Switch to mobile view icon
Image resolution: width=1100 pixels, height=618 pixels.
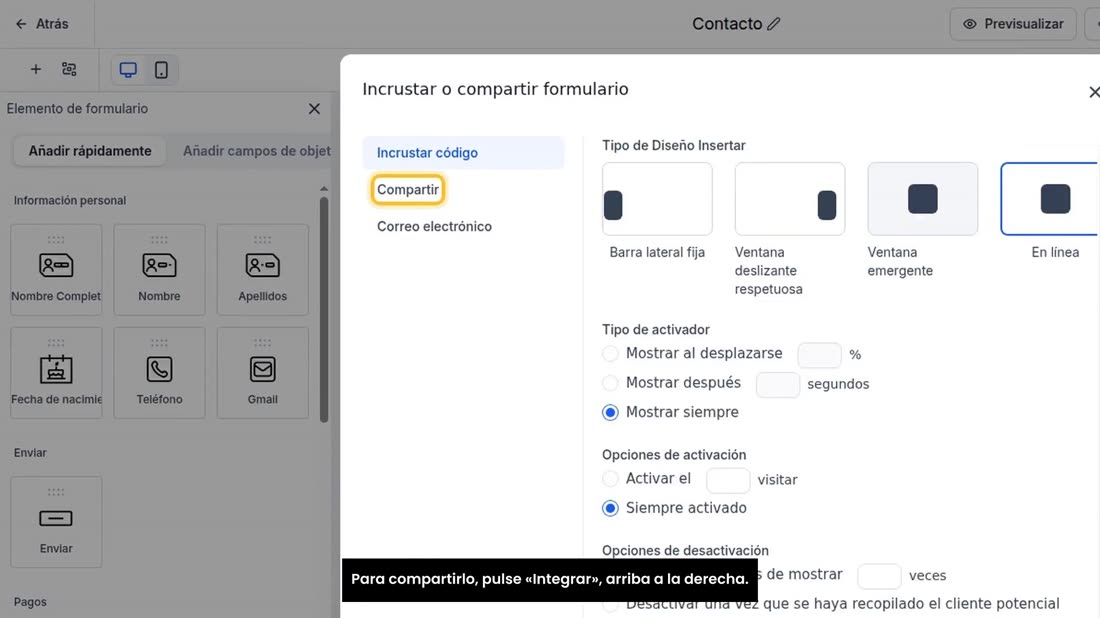161,69
